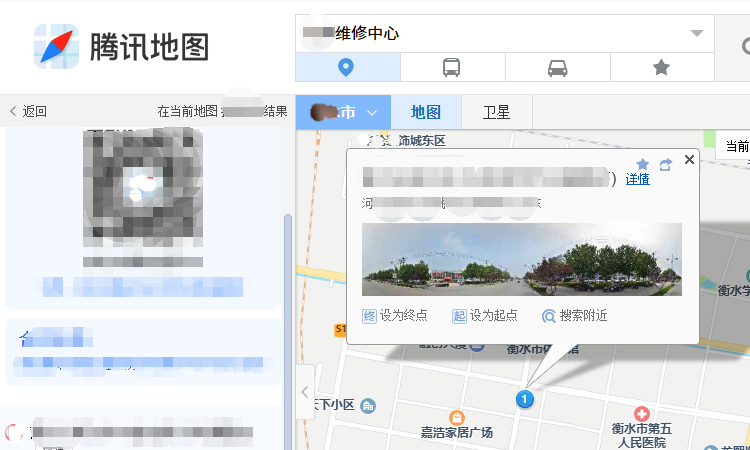Click the 衡水市第五人民医院 hospital icon

click(x=641, y=414)
